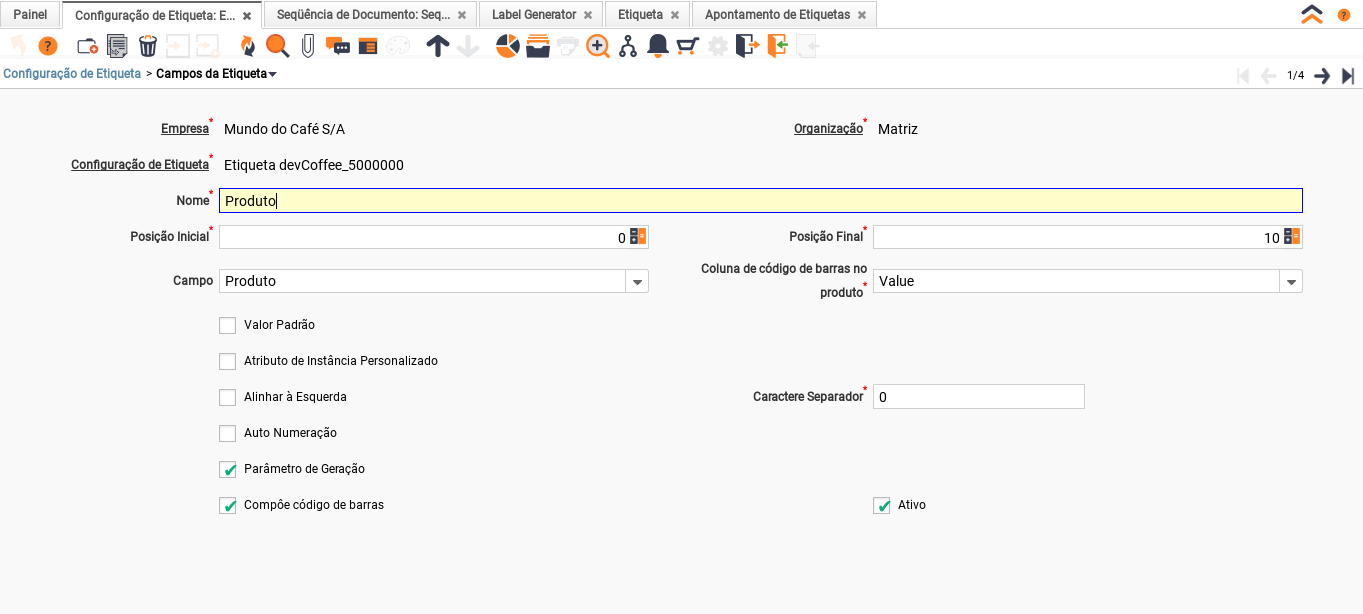
Task: Toggle the Ativo checkbox
Action: point(882,505)
